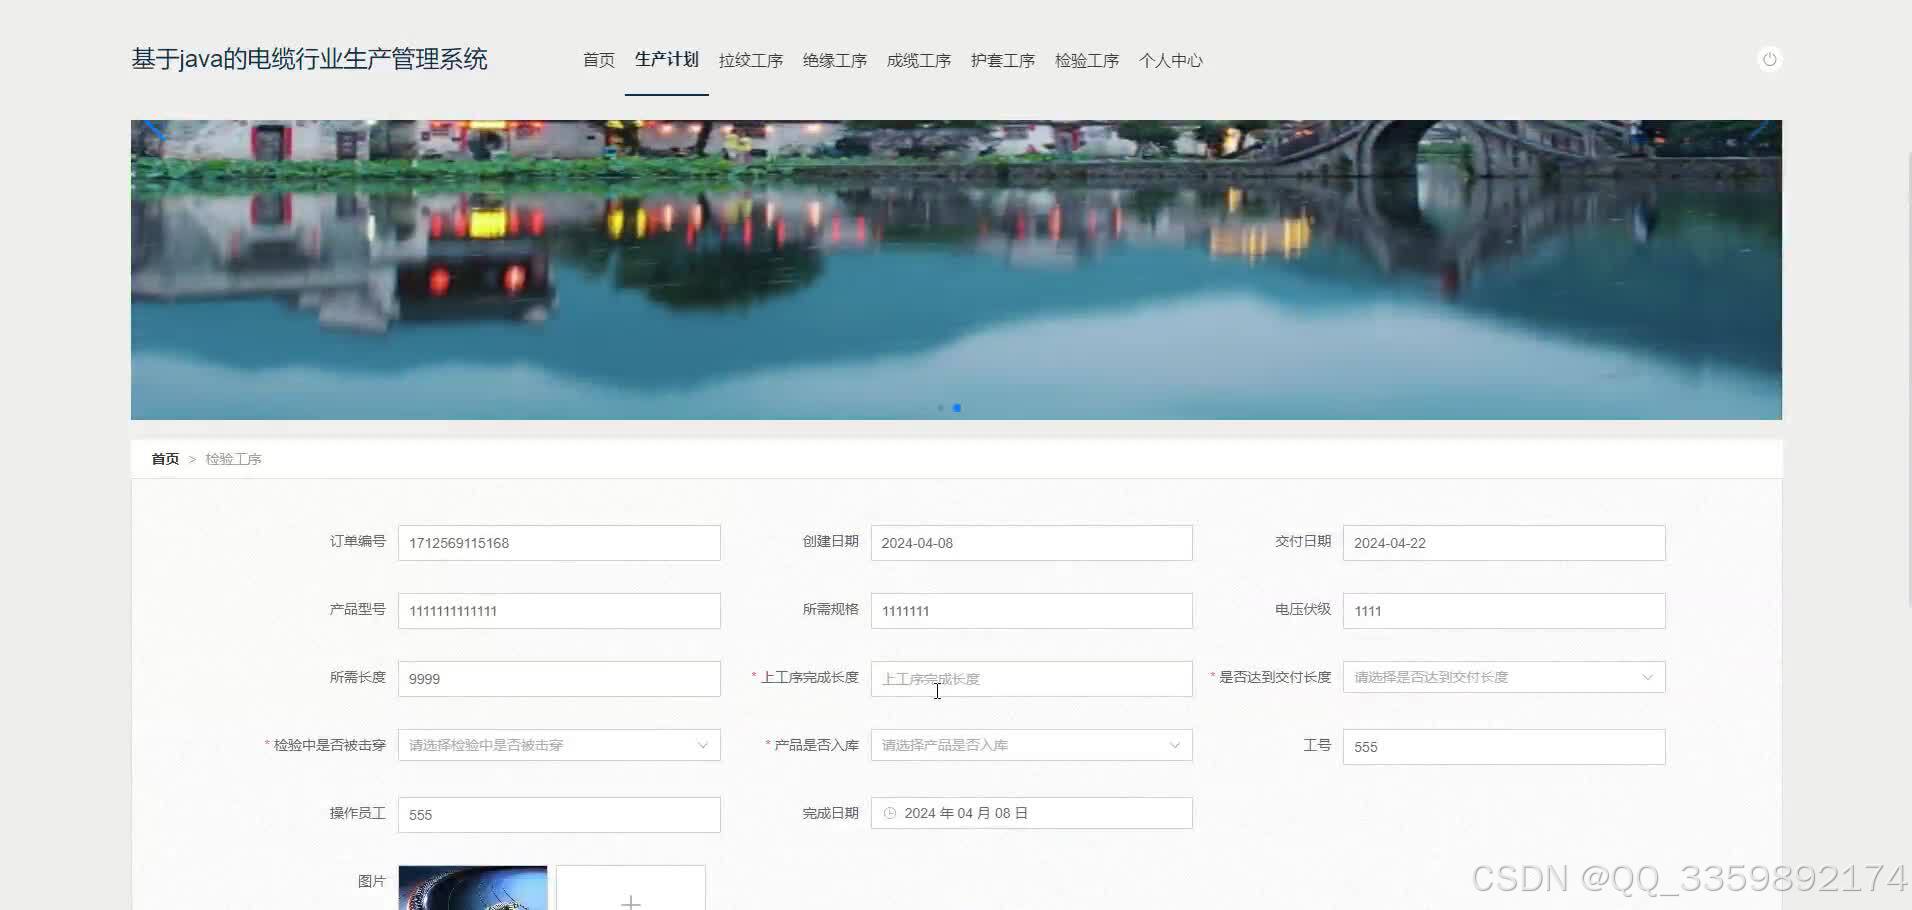1912x910 pixels.
Task: Click the site title 基于java的电缆行业生产管理系统
Action: 309,59
